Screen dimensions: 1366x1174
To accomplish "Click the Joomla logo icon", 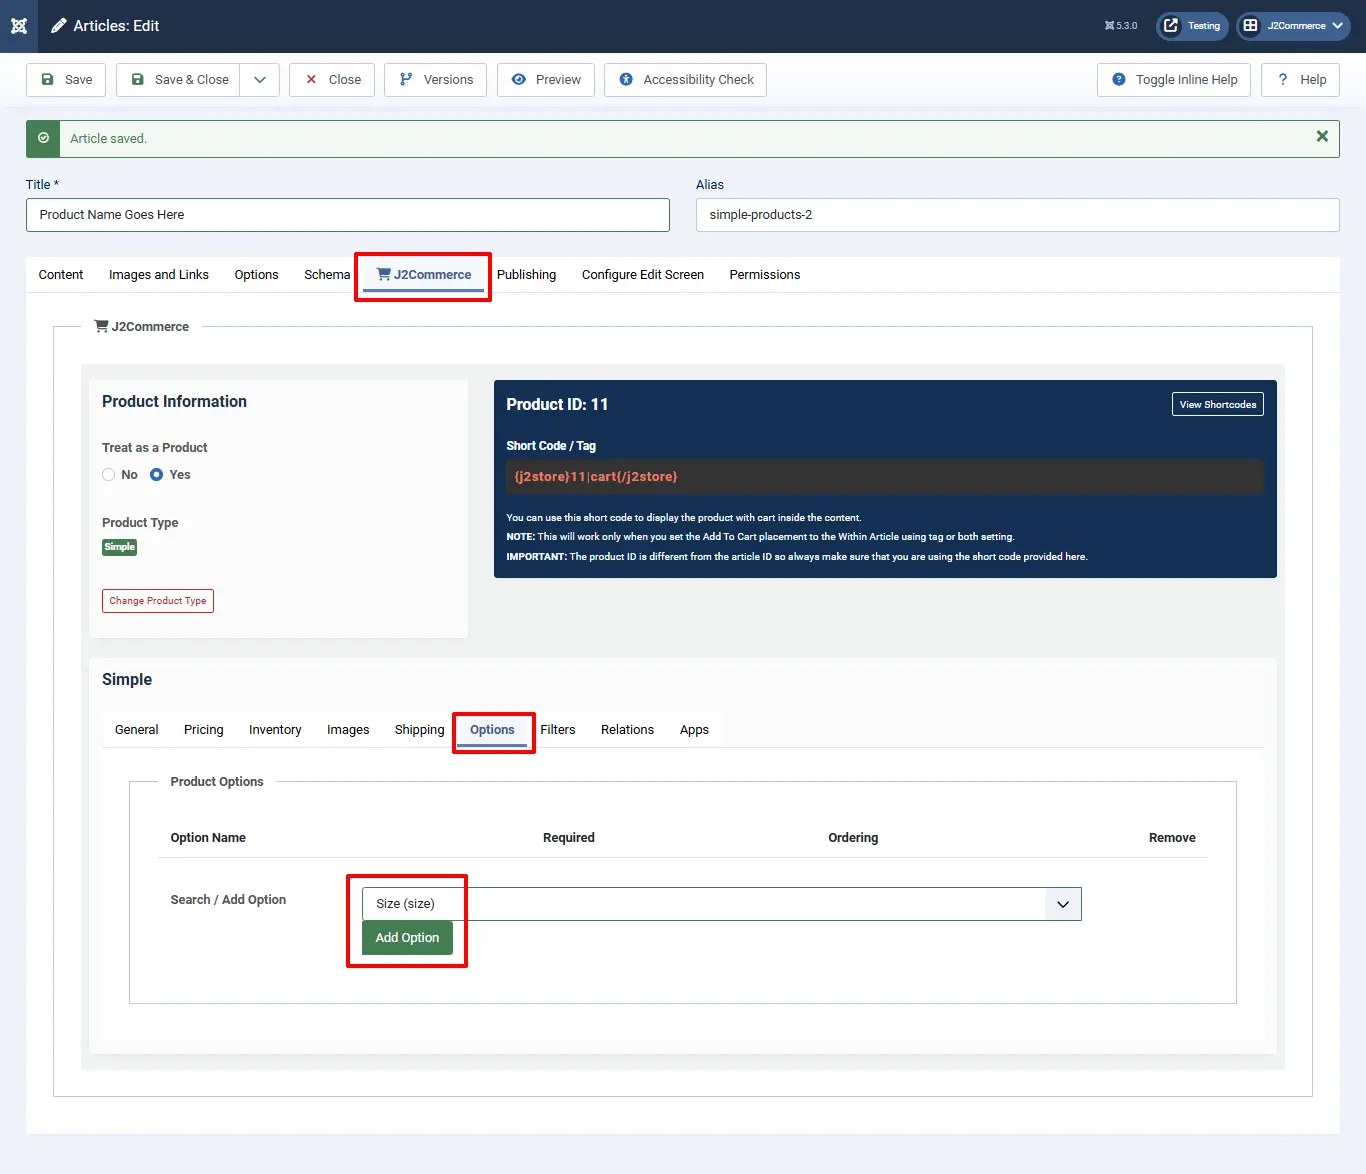I will coord(19,26).
